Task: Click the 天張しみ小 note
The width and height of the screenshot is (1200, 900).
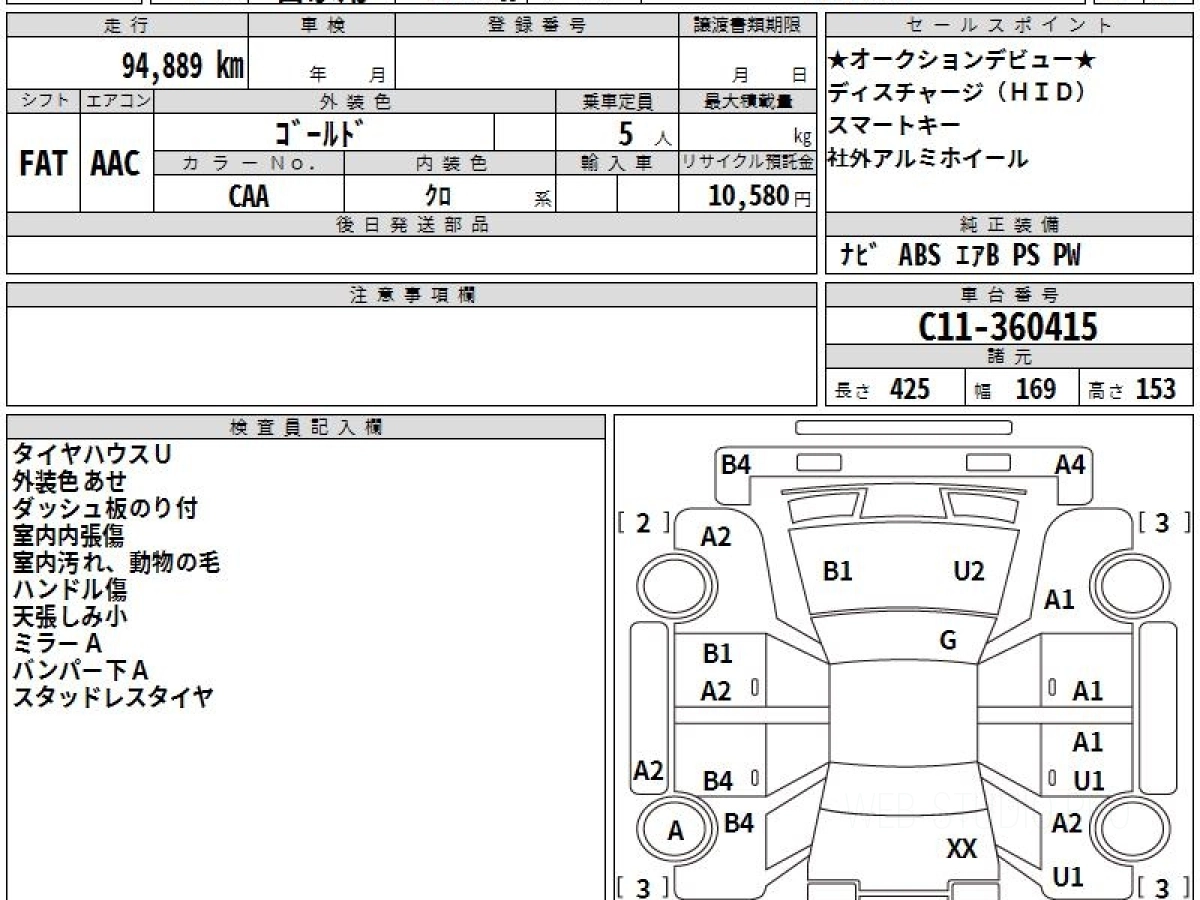Action: 70,616
